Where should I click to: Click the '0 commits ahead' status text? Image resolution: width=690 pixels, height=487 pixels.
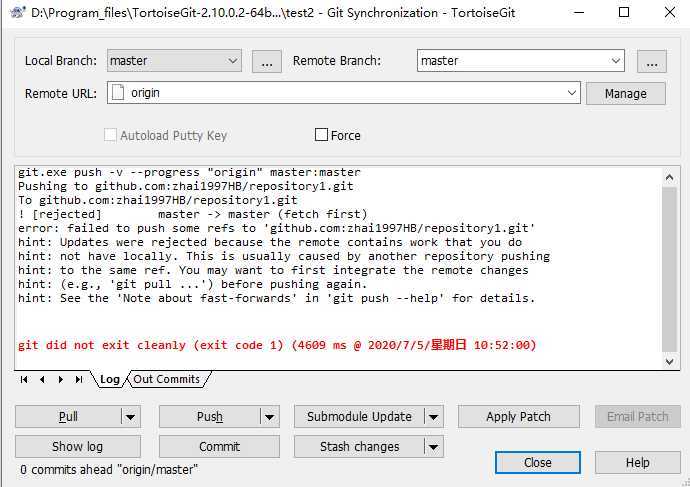click(x=109, y=470)
